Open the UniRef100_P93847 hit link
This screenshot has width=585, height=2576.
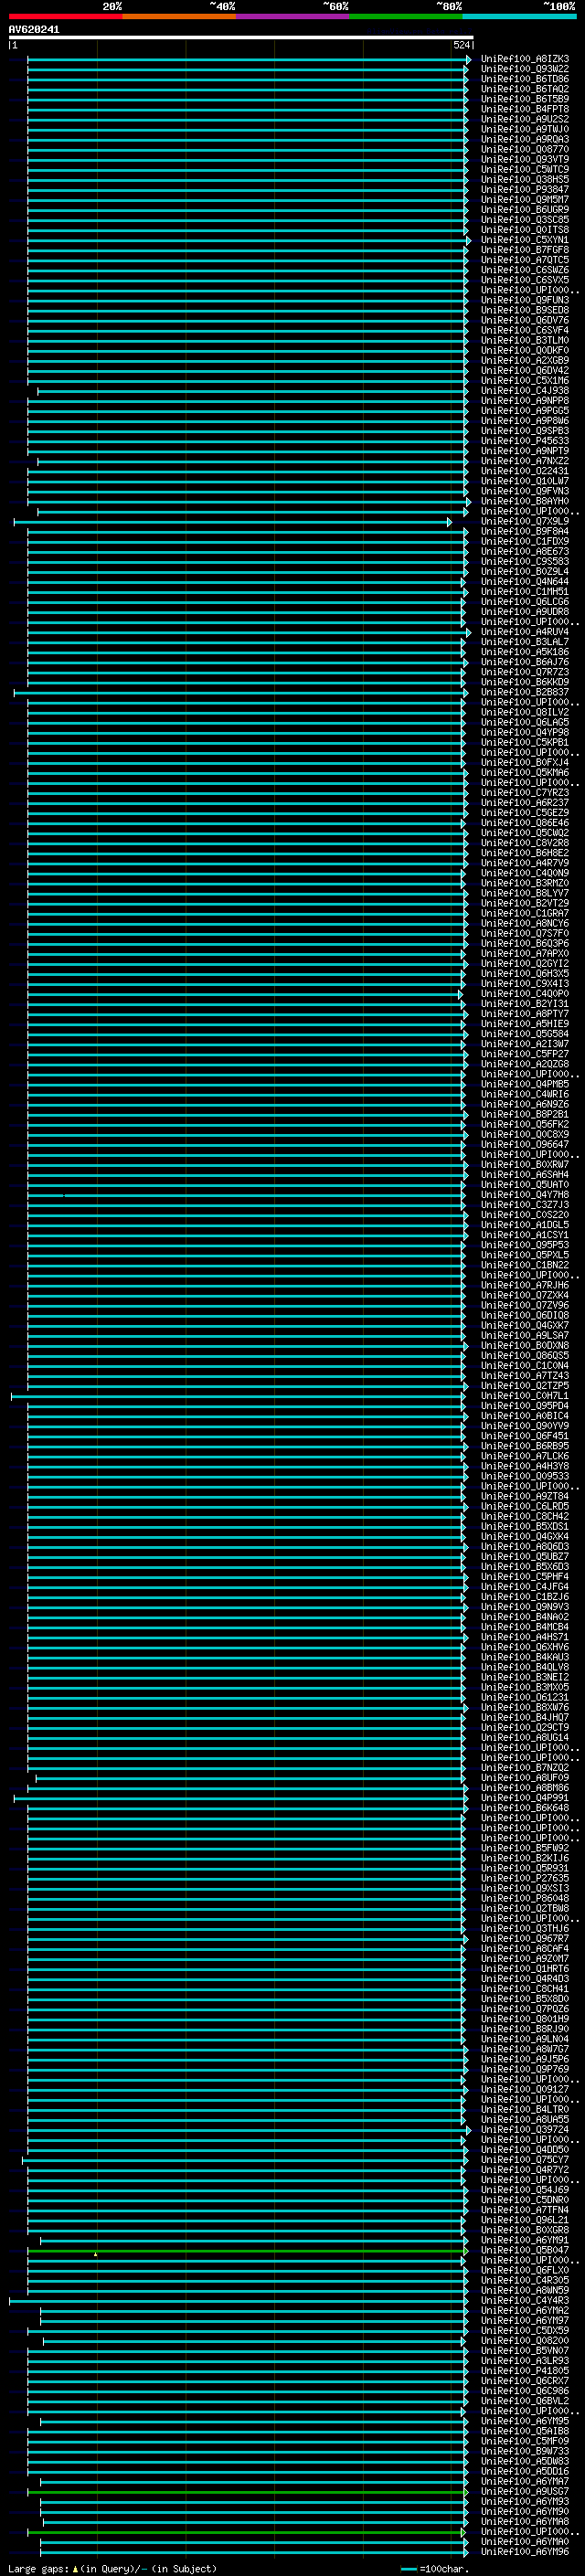click(525, 190)
